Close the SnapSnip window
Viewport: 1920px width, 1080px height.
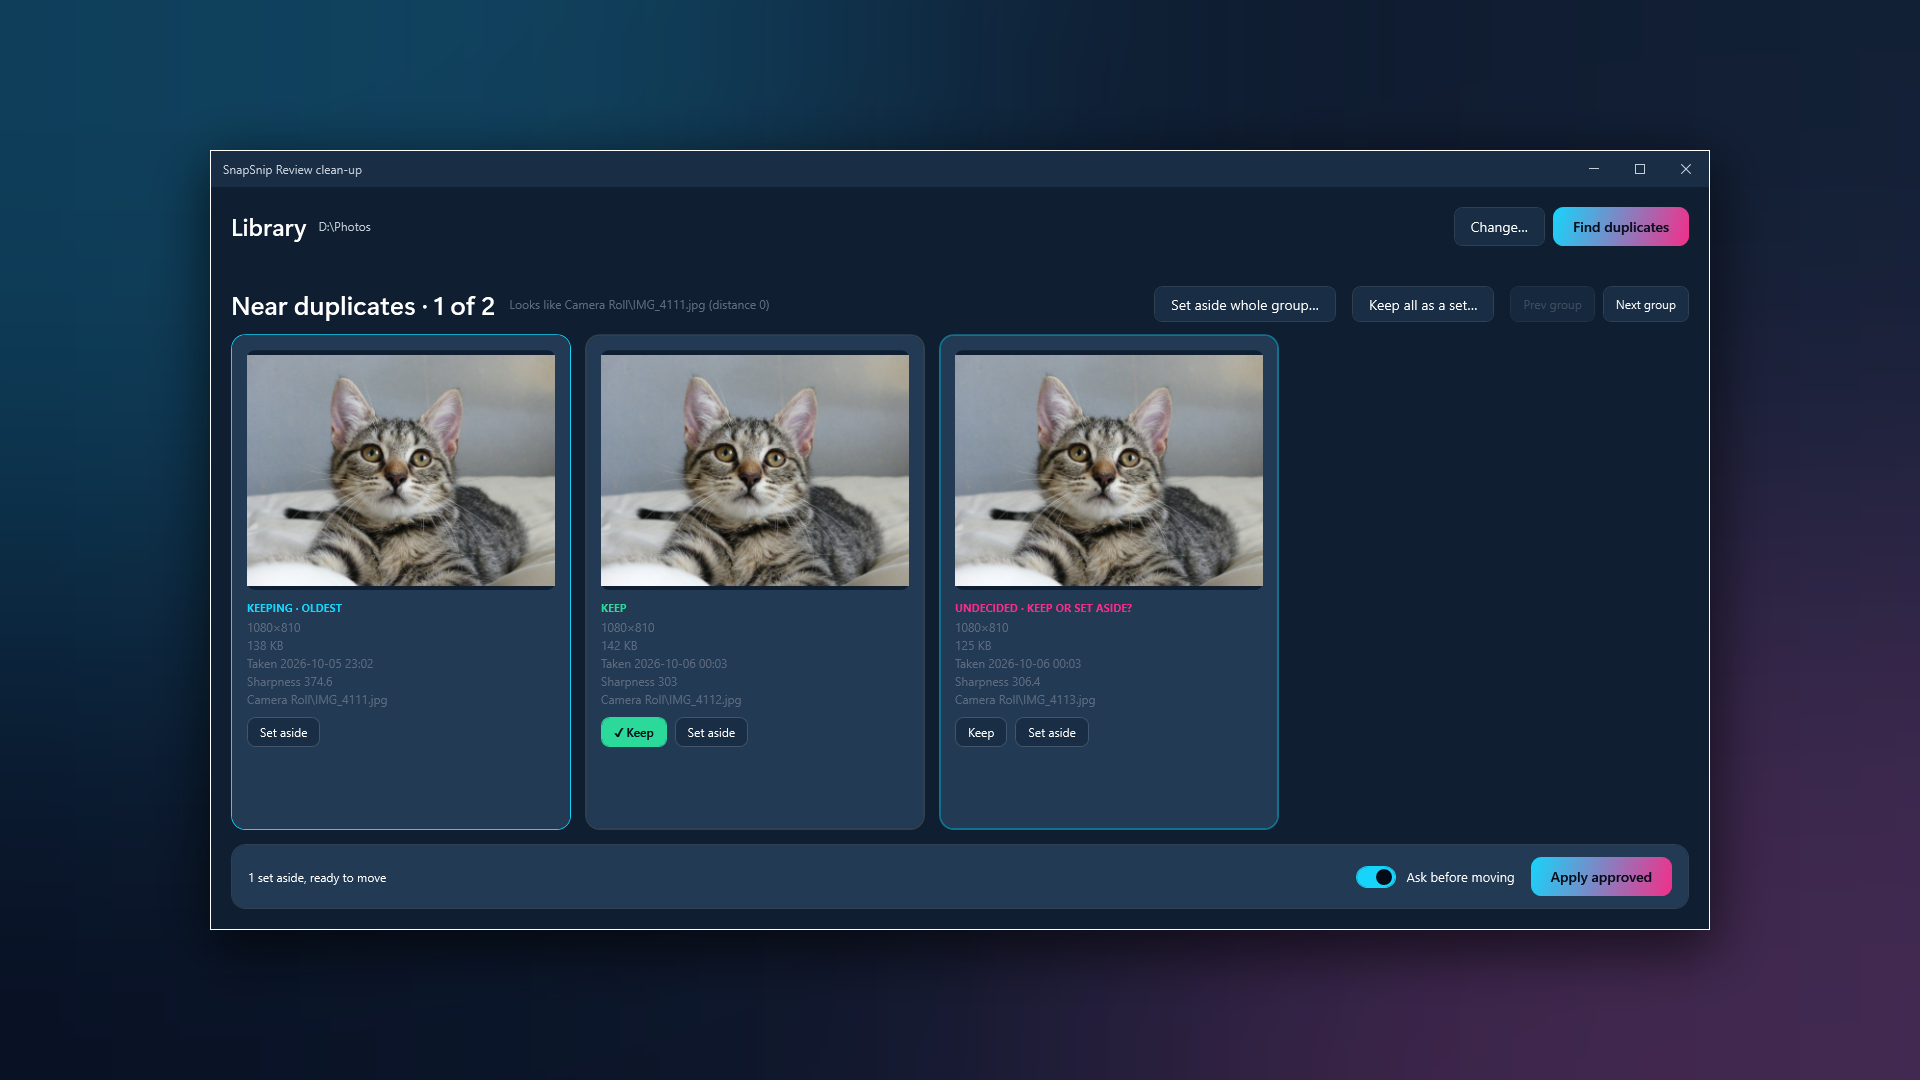click(x=1686, y=169)
